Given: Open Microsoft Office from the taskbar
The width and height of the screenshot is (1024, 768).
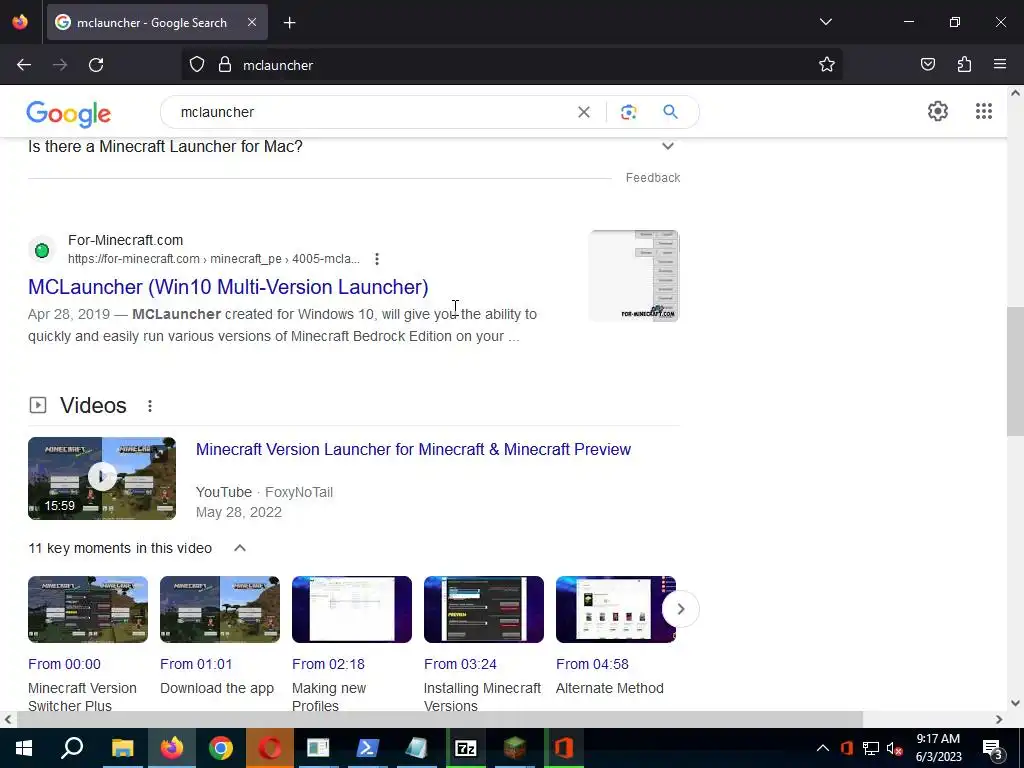Looking at the screenshot, I should [x=564, y=748].
